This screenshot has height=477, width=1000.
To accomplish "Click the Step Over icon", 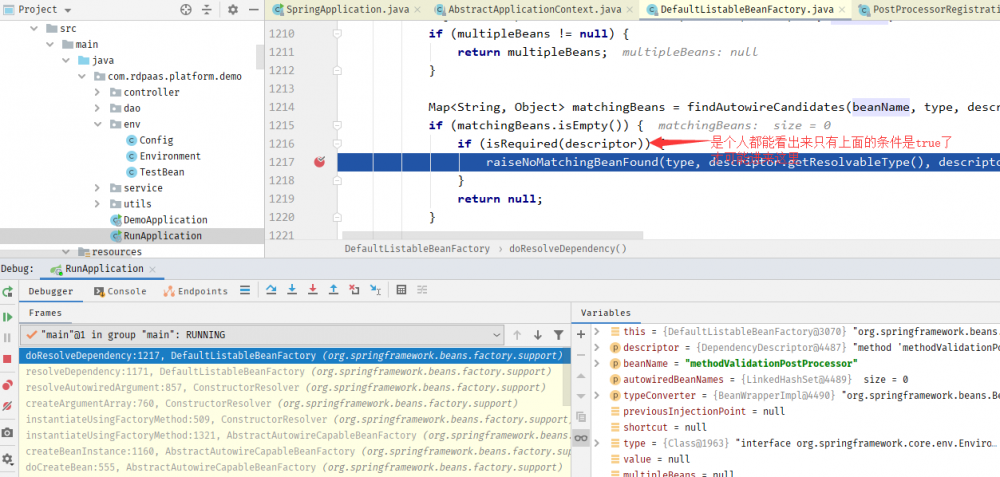I will click(271, 290).
